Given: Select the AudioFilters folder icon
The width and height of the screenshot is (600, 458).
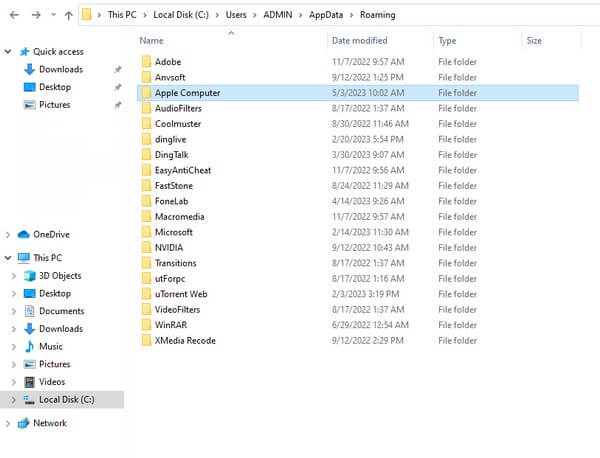Looking at the screenshot, I should [x=146, y=108].
